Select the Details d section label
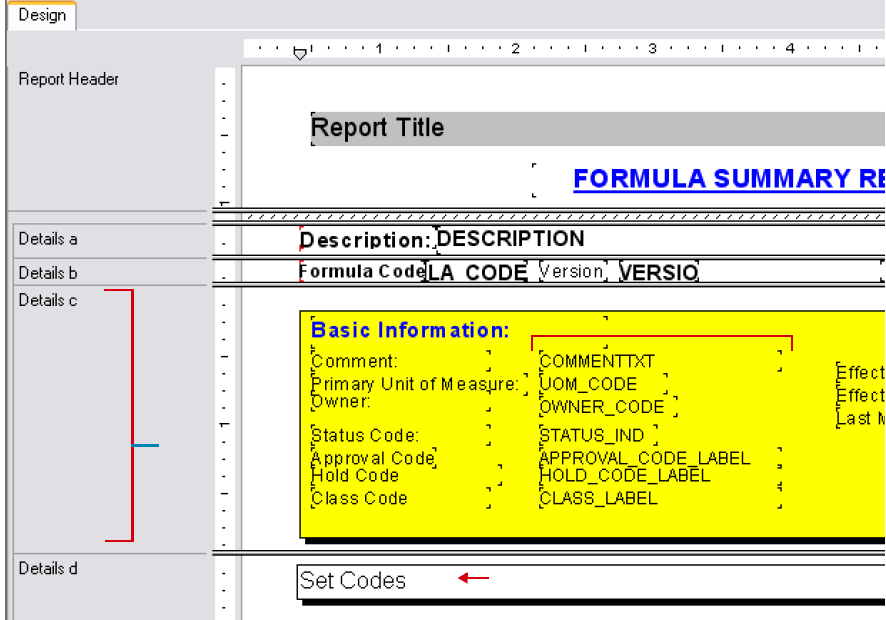 [x=48, y=569]
